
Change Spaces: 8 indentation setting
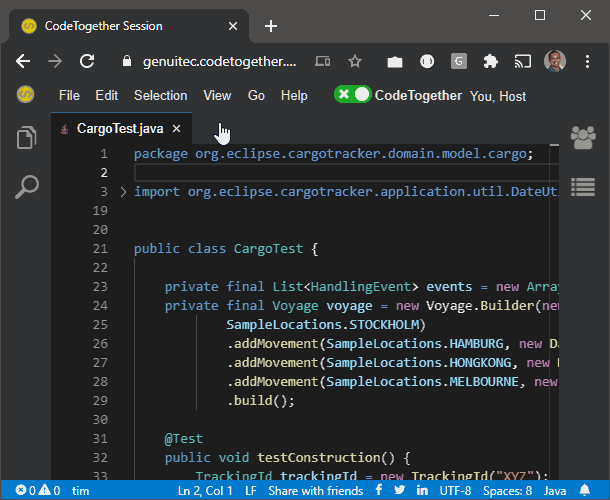[x=507, y=491]
